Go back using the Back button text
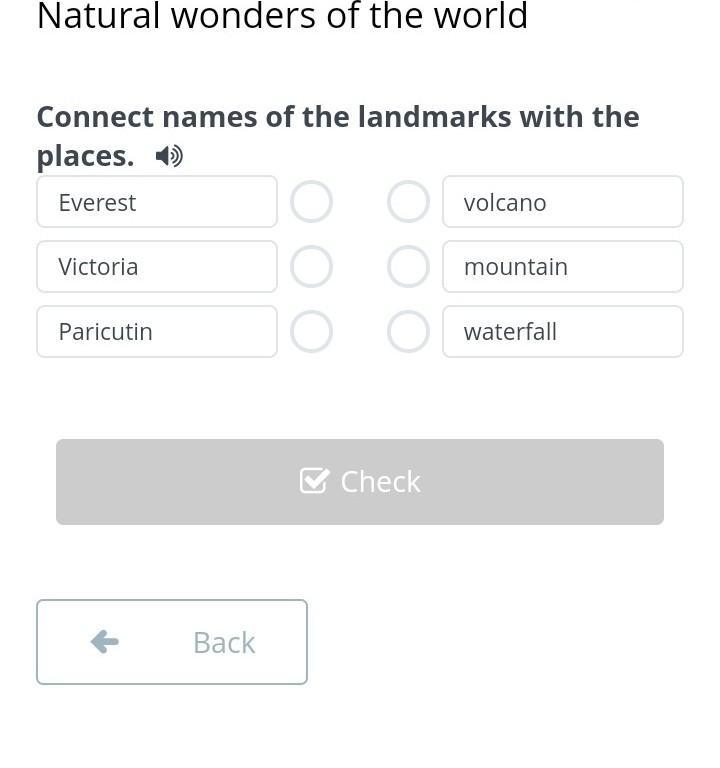Image resolution: width=720 pixels, height=768 pixels. tap(224, 642)
